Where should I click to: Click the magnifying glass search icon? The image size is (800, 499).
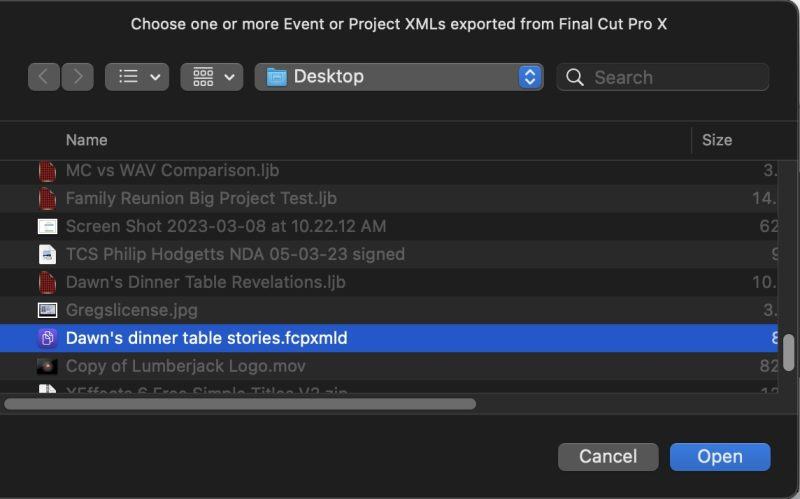click(575, 77)
